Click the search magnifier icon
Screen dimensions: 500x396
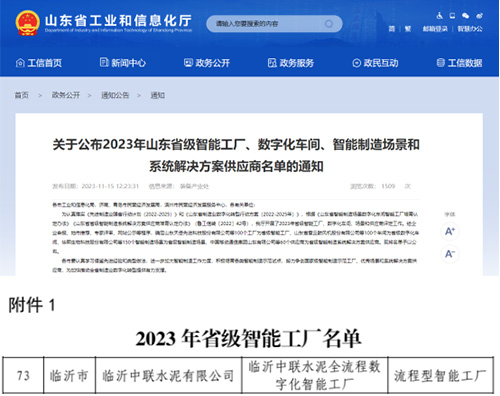point(329,24)
